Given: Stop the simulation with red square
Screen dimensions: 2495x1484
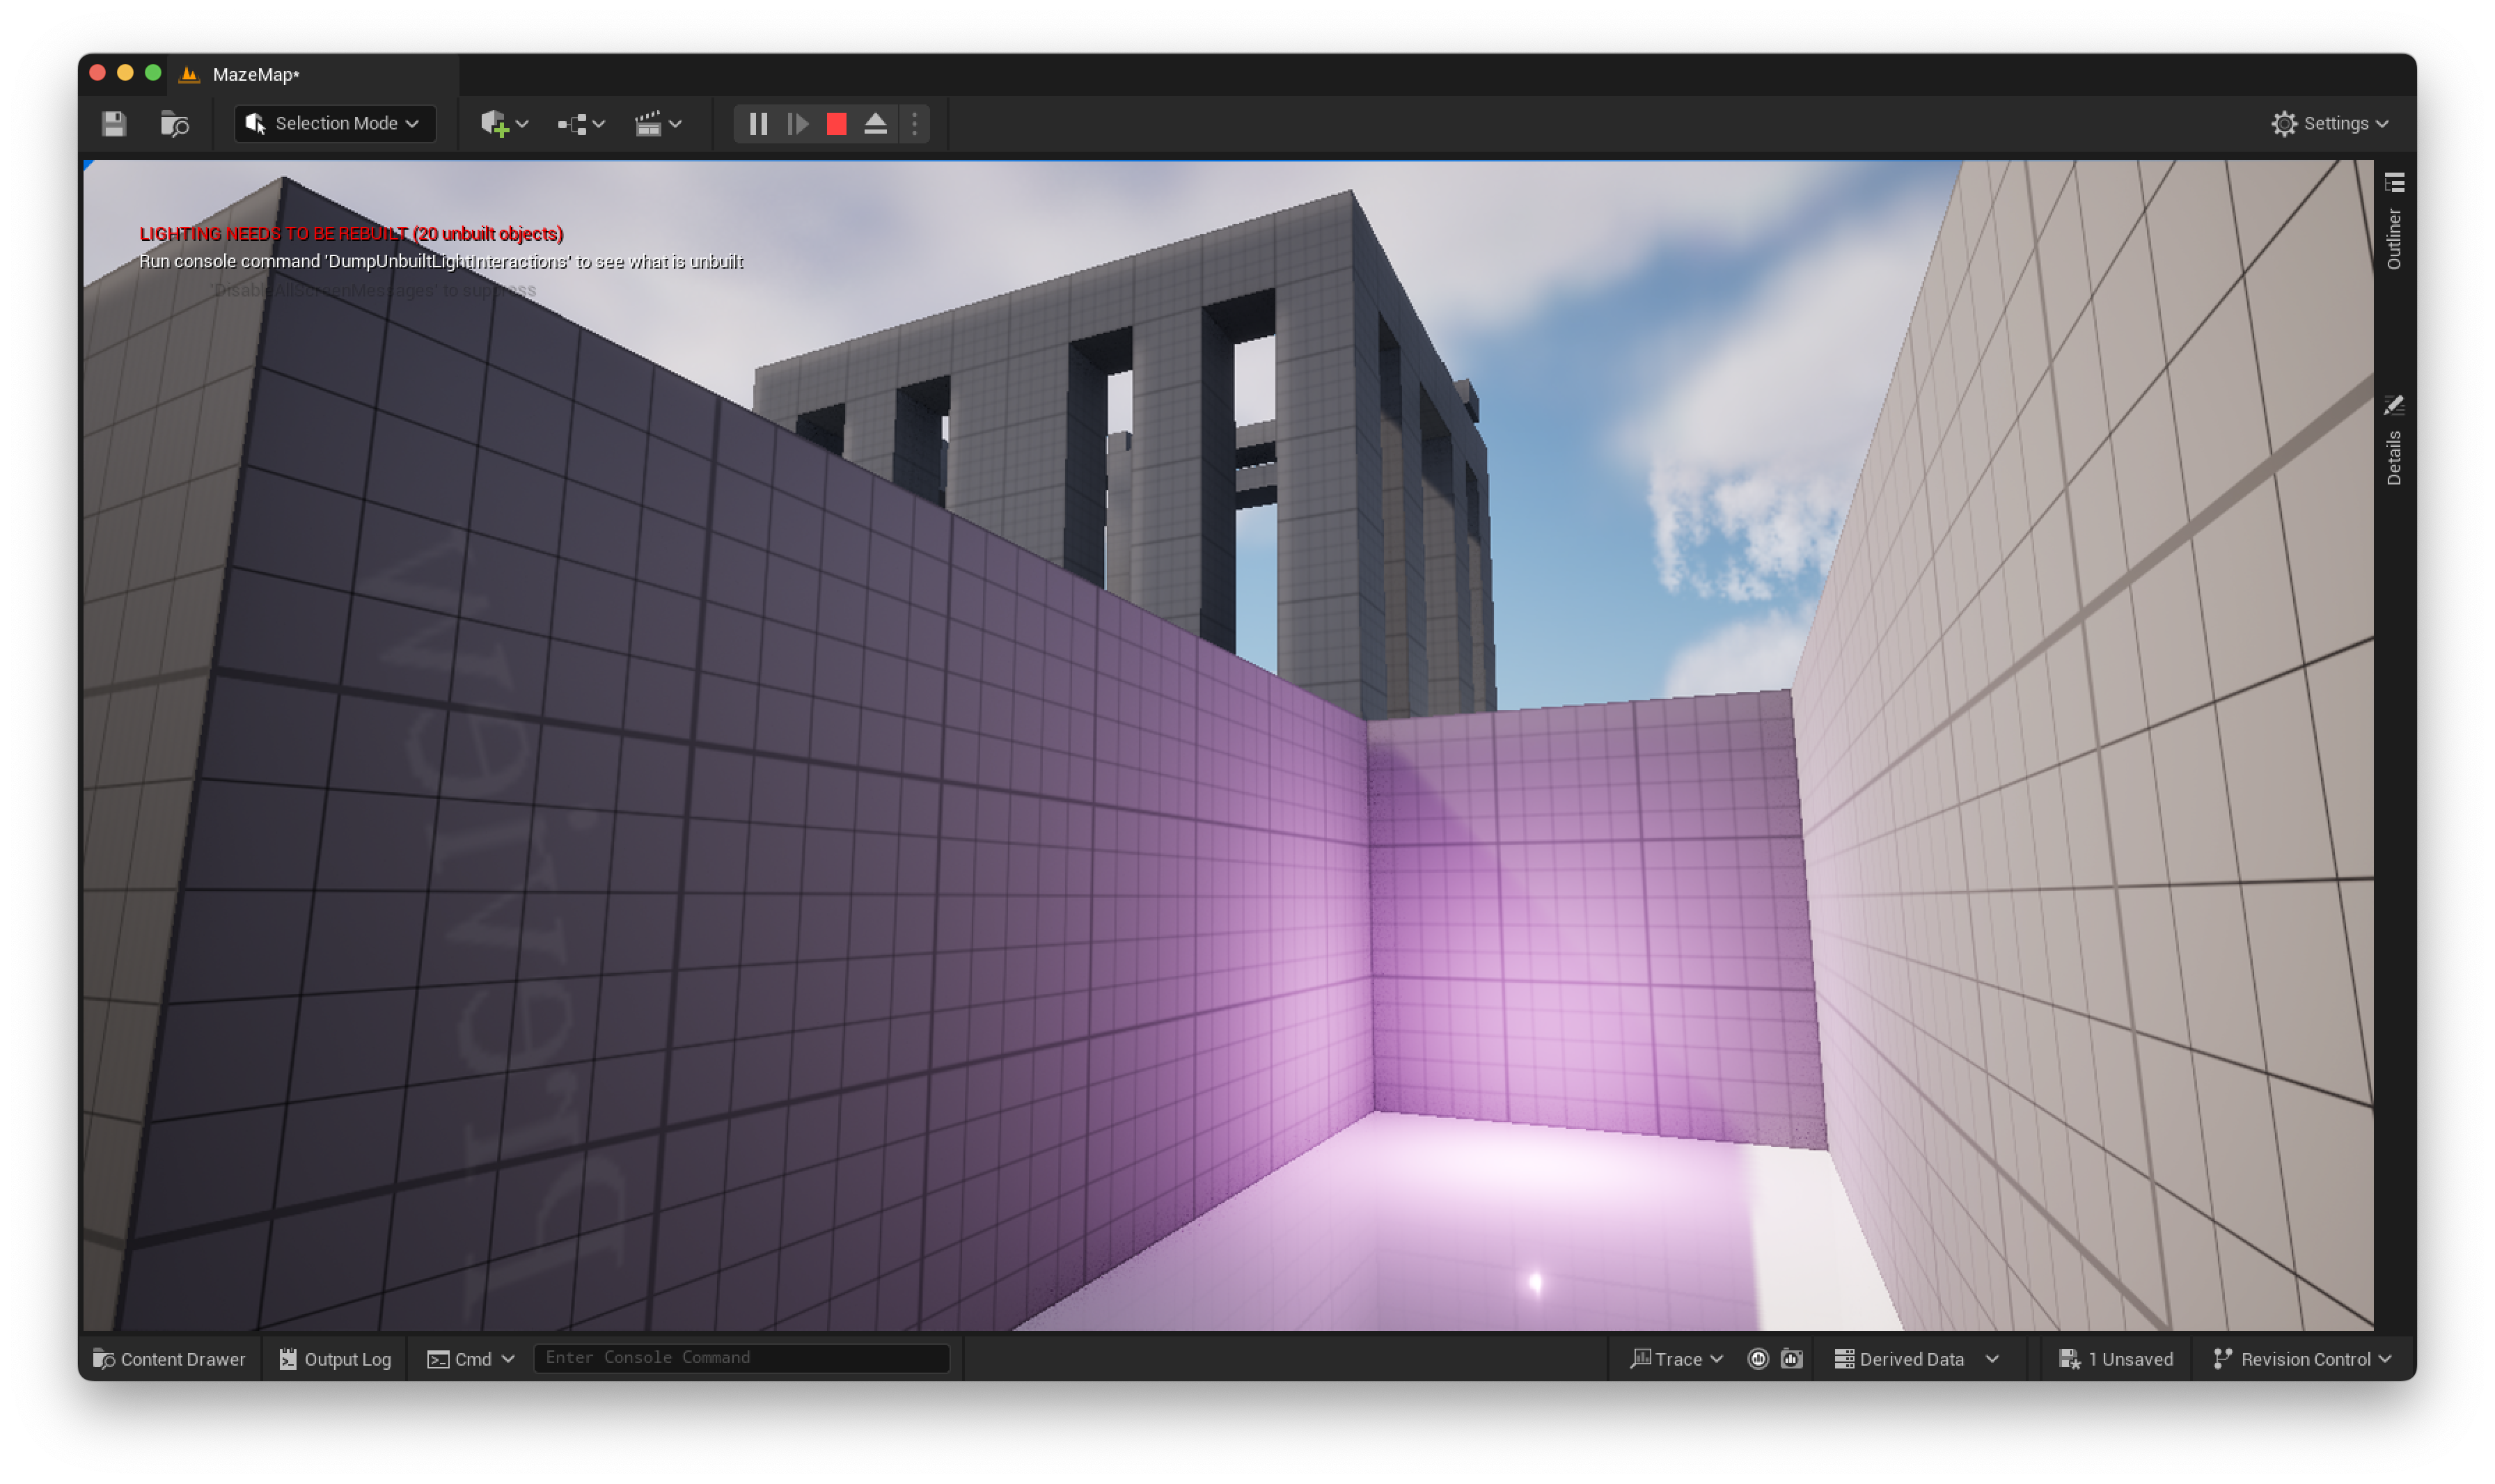Looking at the screenshot, I should (837, 124).
